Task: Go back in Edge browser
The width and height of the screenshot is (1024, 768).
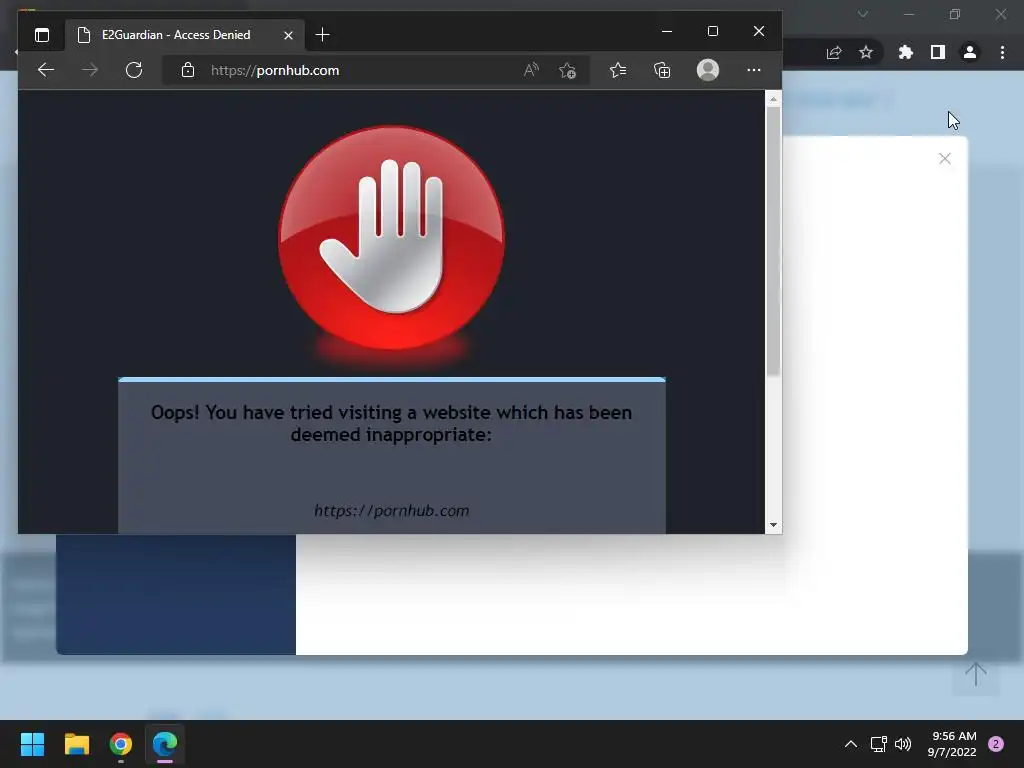Action: (46, 70)
